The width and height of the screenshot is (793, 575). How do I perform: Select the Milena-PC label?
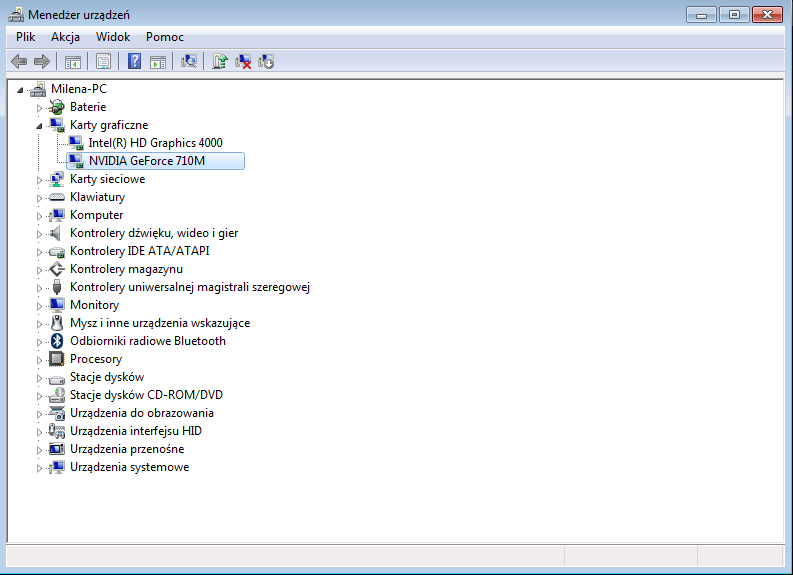(x=79, y=89)
